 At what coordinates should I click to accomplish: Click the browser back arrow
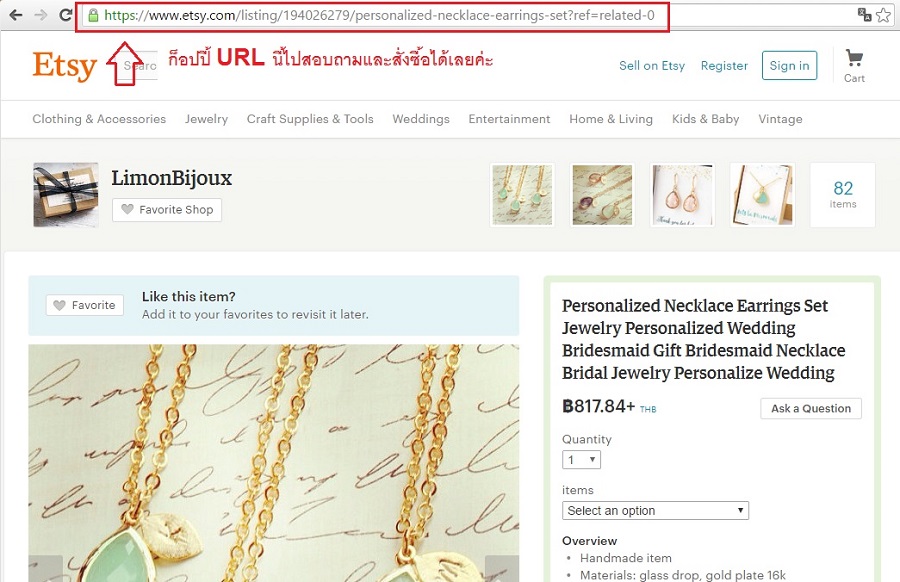point(15,15)
